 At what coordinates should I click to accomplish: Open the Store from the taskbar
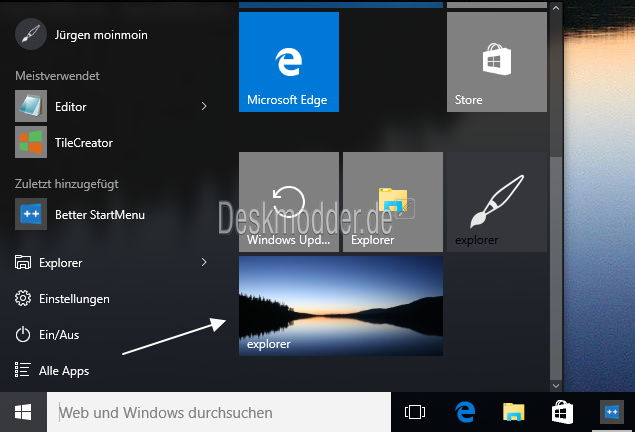click(x=562, y=412)
